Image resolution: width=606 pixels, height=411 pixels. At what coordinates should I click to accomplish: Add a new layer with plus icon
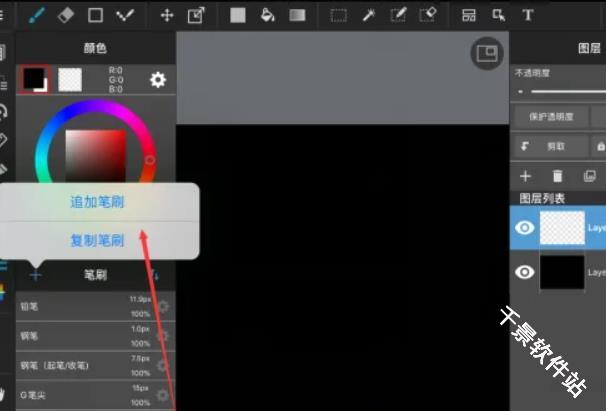tap(525, 176)
